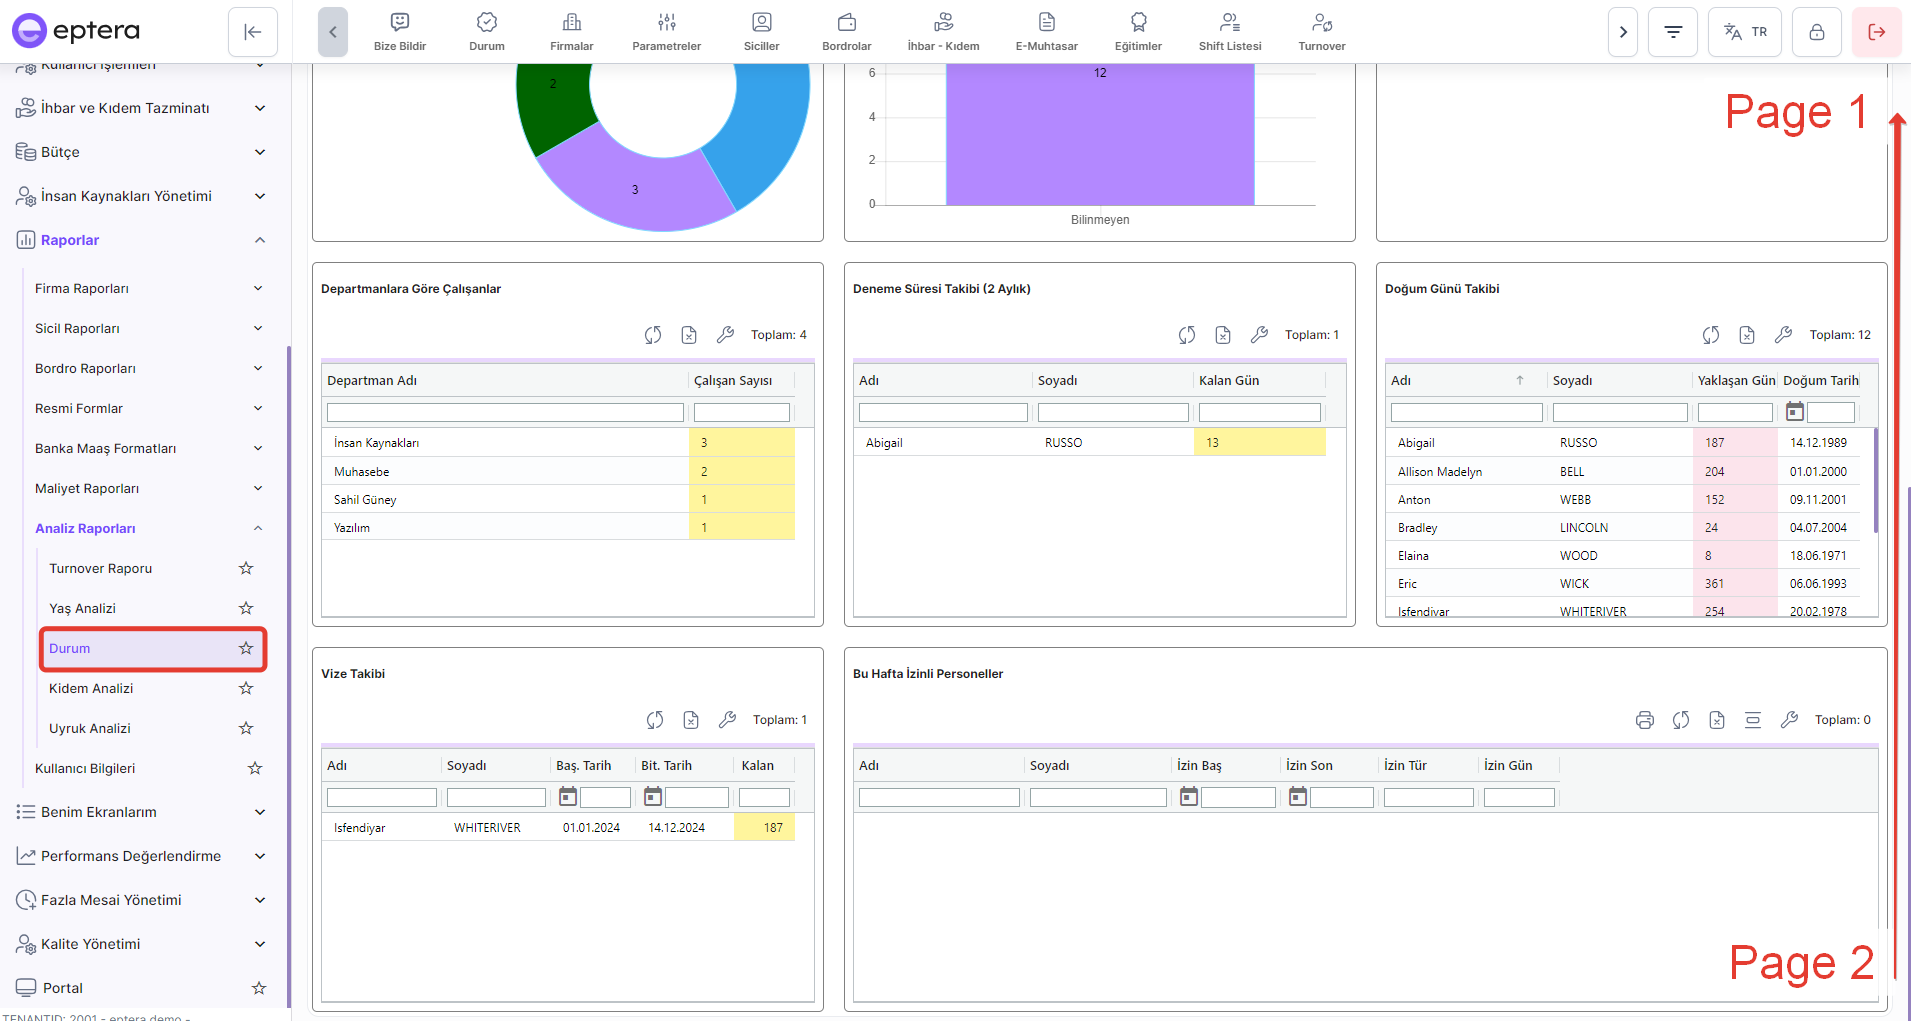
Task: Toggle favorite star for Turnover Raporu
Action: tap(246, 568)
